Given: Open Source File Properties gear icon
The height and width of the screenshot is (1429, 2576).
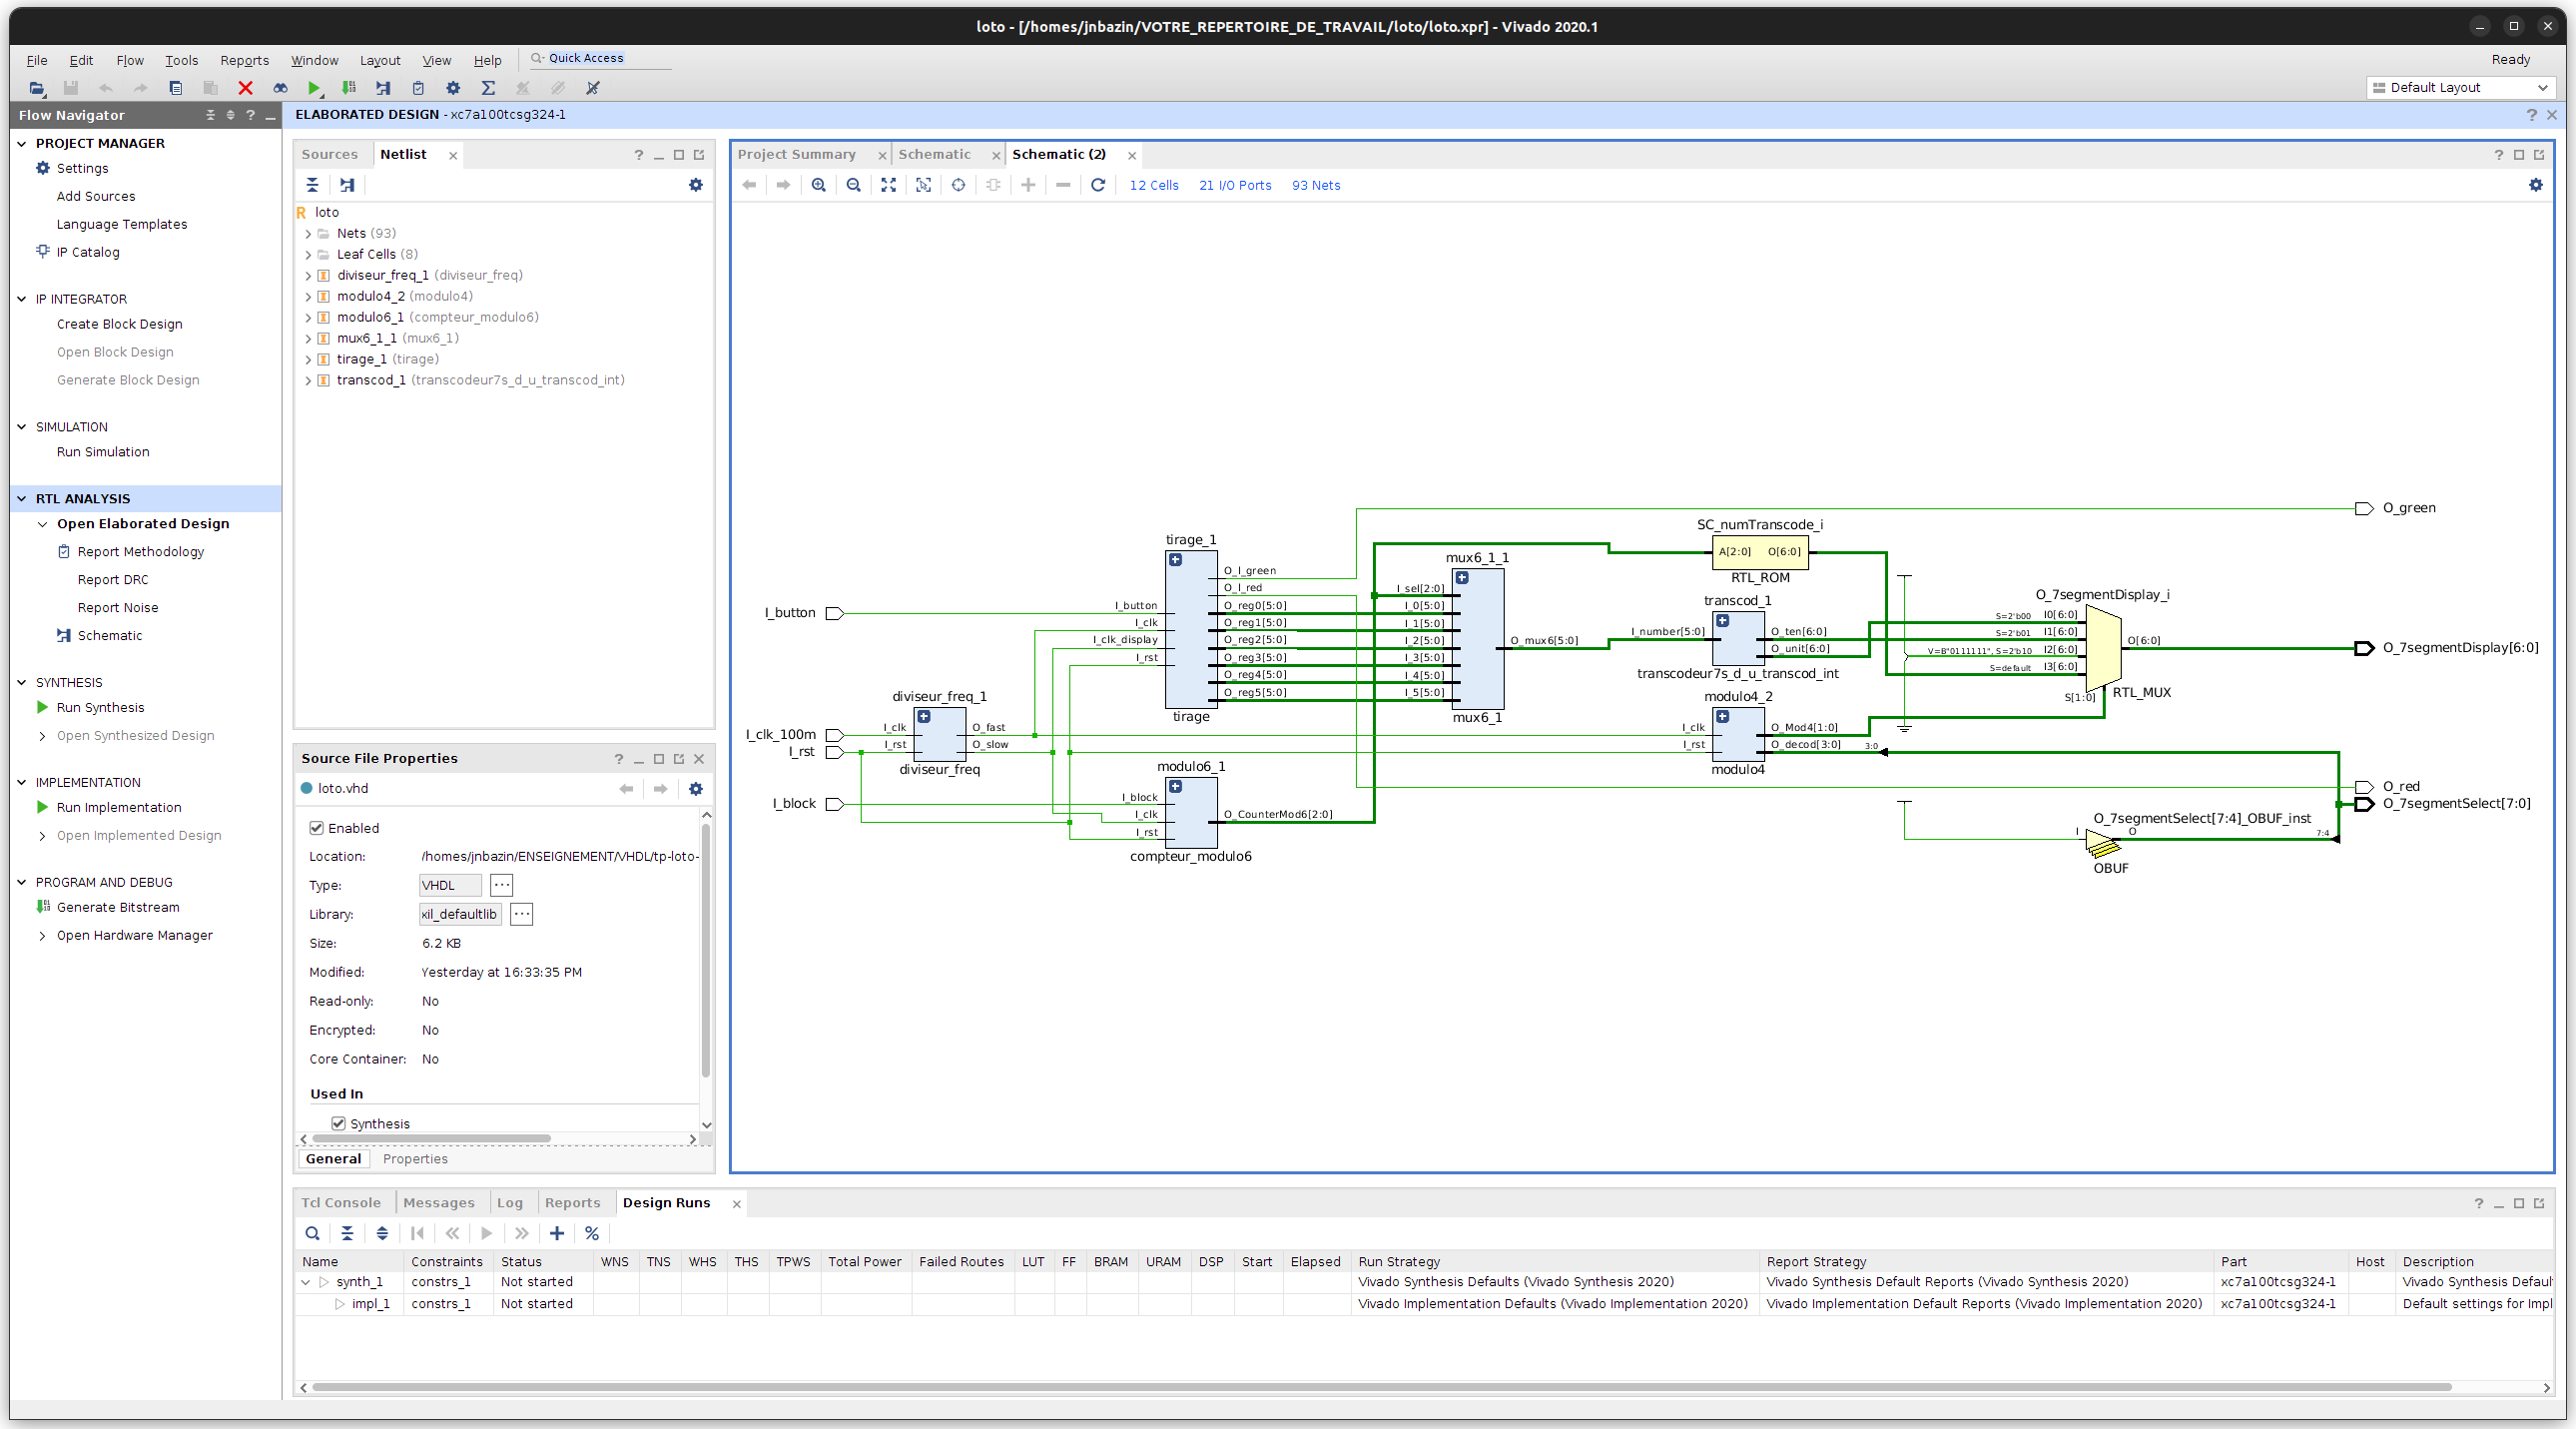Looking at the screenshot, I should click(696, 789).
